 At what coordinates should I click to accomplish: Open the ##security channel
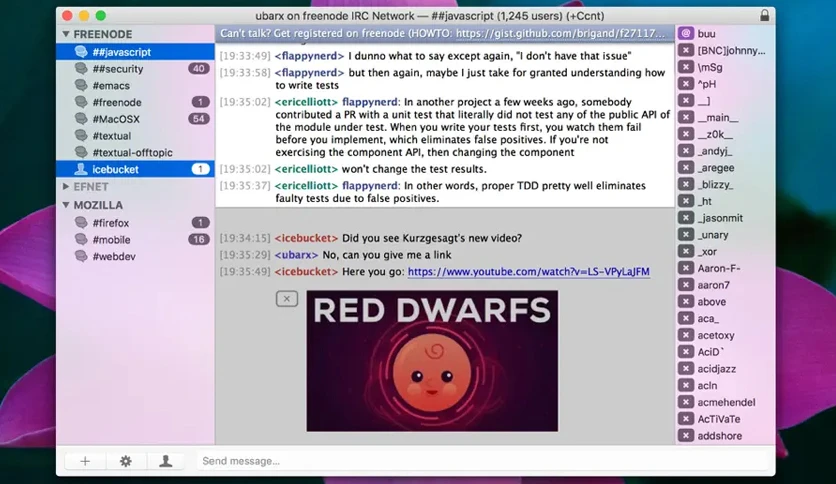click(x=135, y=68)
